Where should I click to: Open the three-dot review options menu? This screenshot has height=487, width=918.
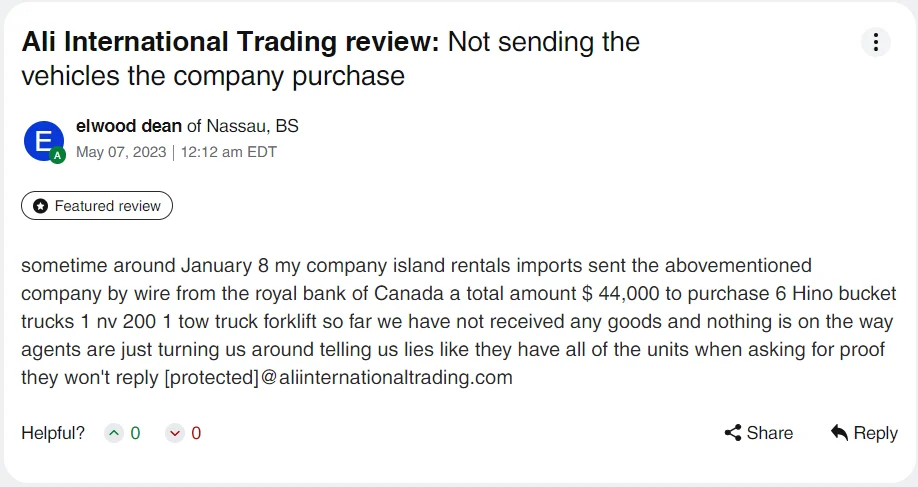point(875,42)
